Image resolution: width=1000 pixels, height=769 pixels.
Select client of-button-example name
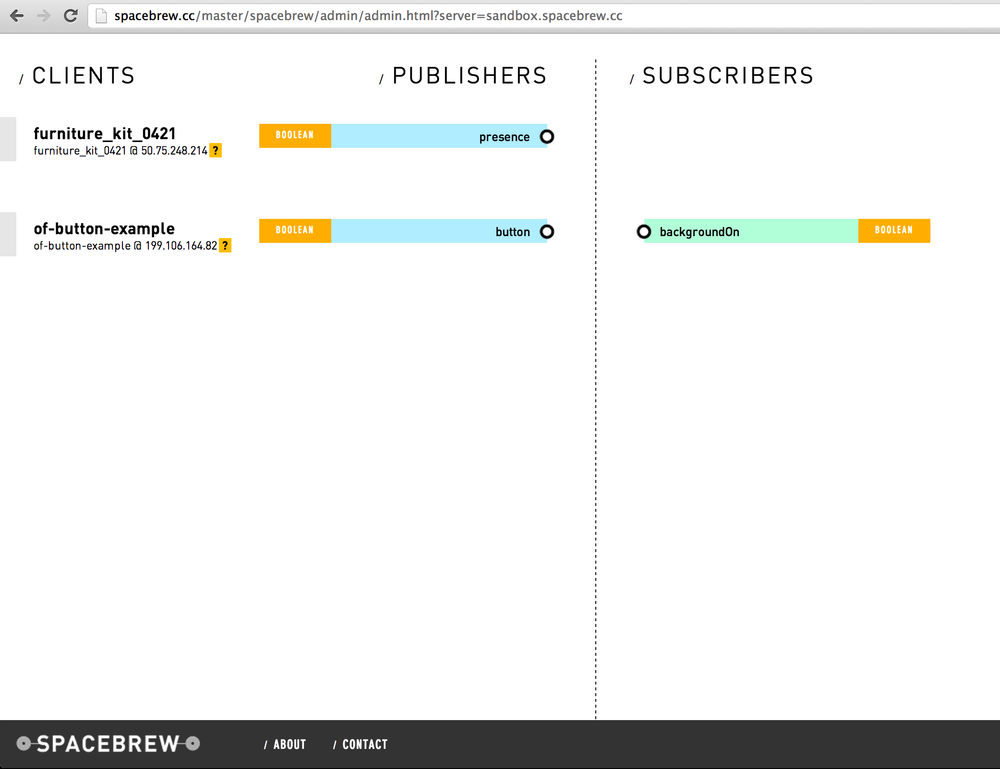[104, 228]
